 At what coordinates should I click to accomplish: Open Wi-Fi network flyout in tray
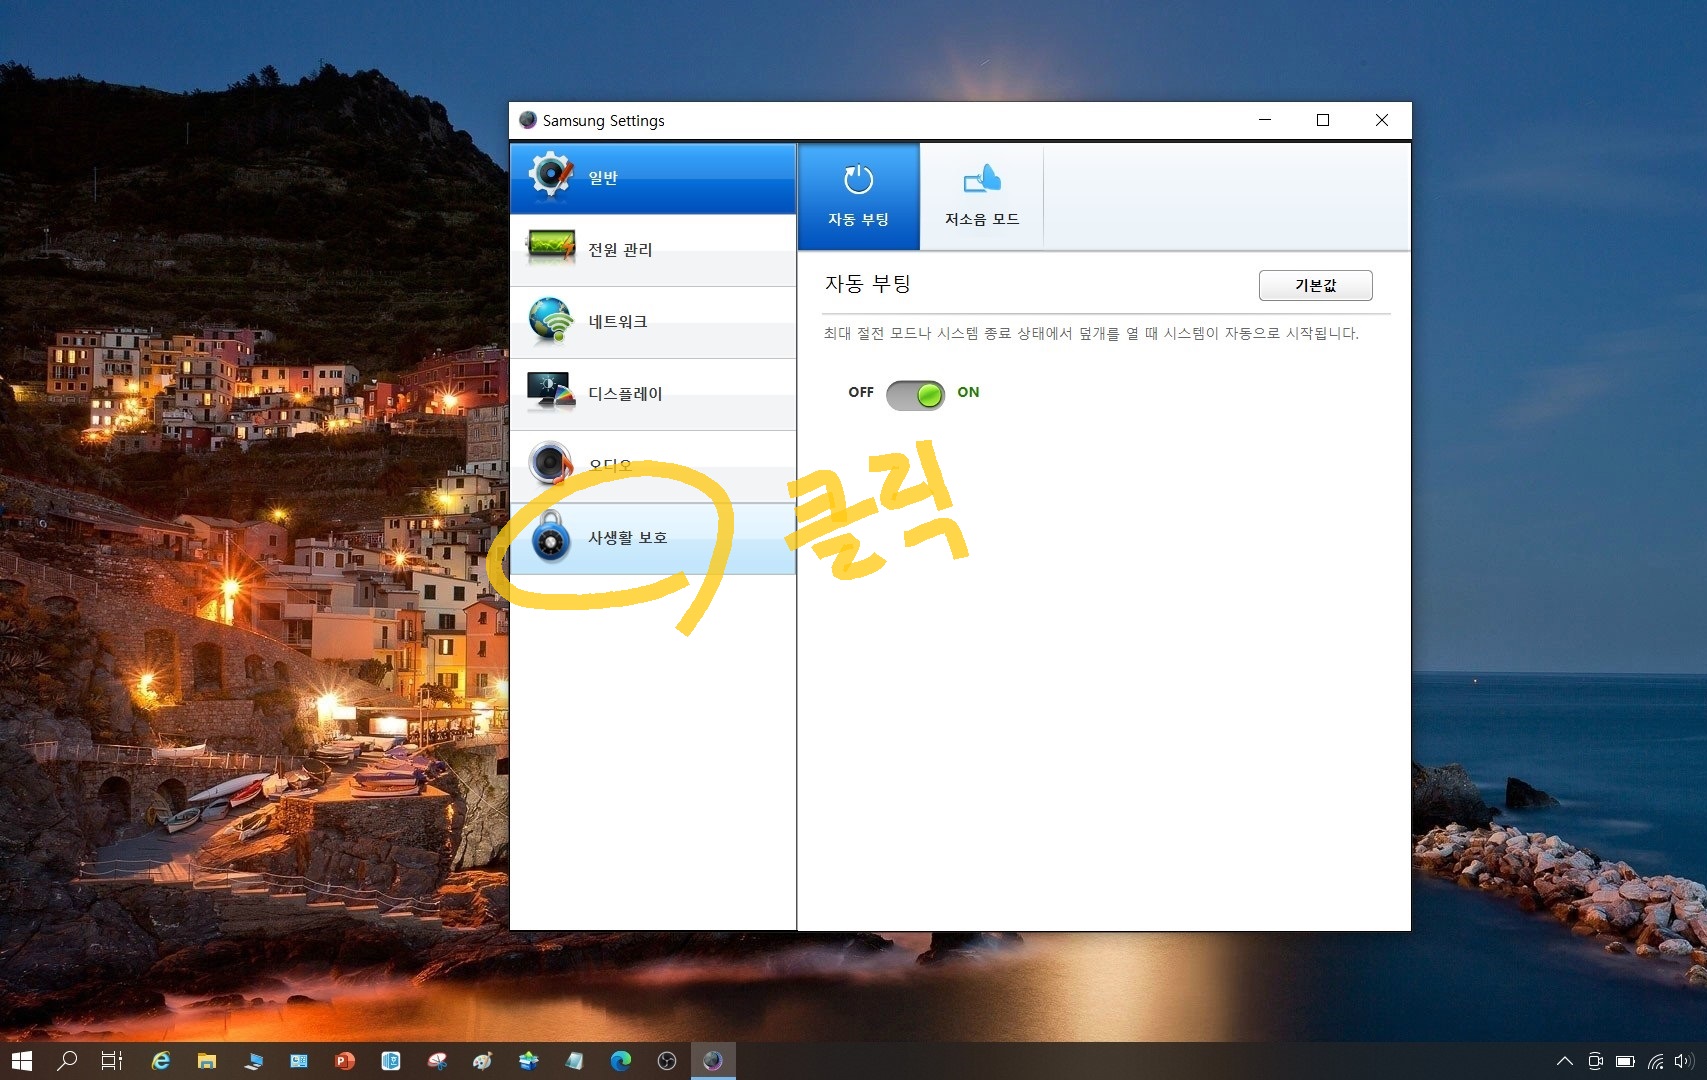coord(1656,1061)
